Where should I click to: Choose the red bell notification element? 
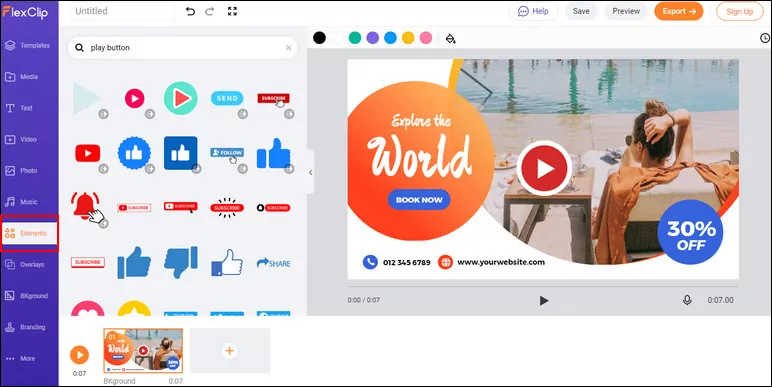(x=87, y=207)
